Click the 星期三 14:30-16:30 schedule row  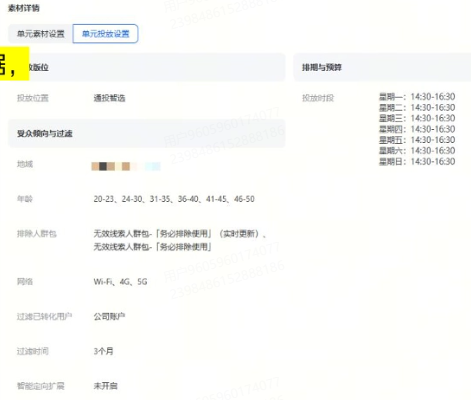click(x=417, y=118)
